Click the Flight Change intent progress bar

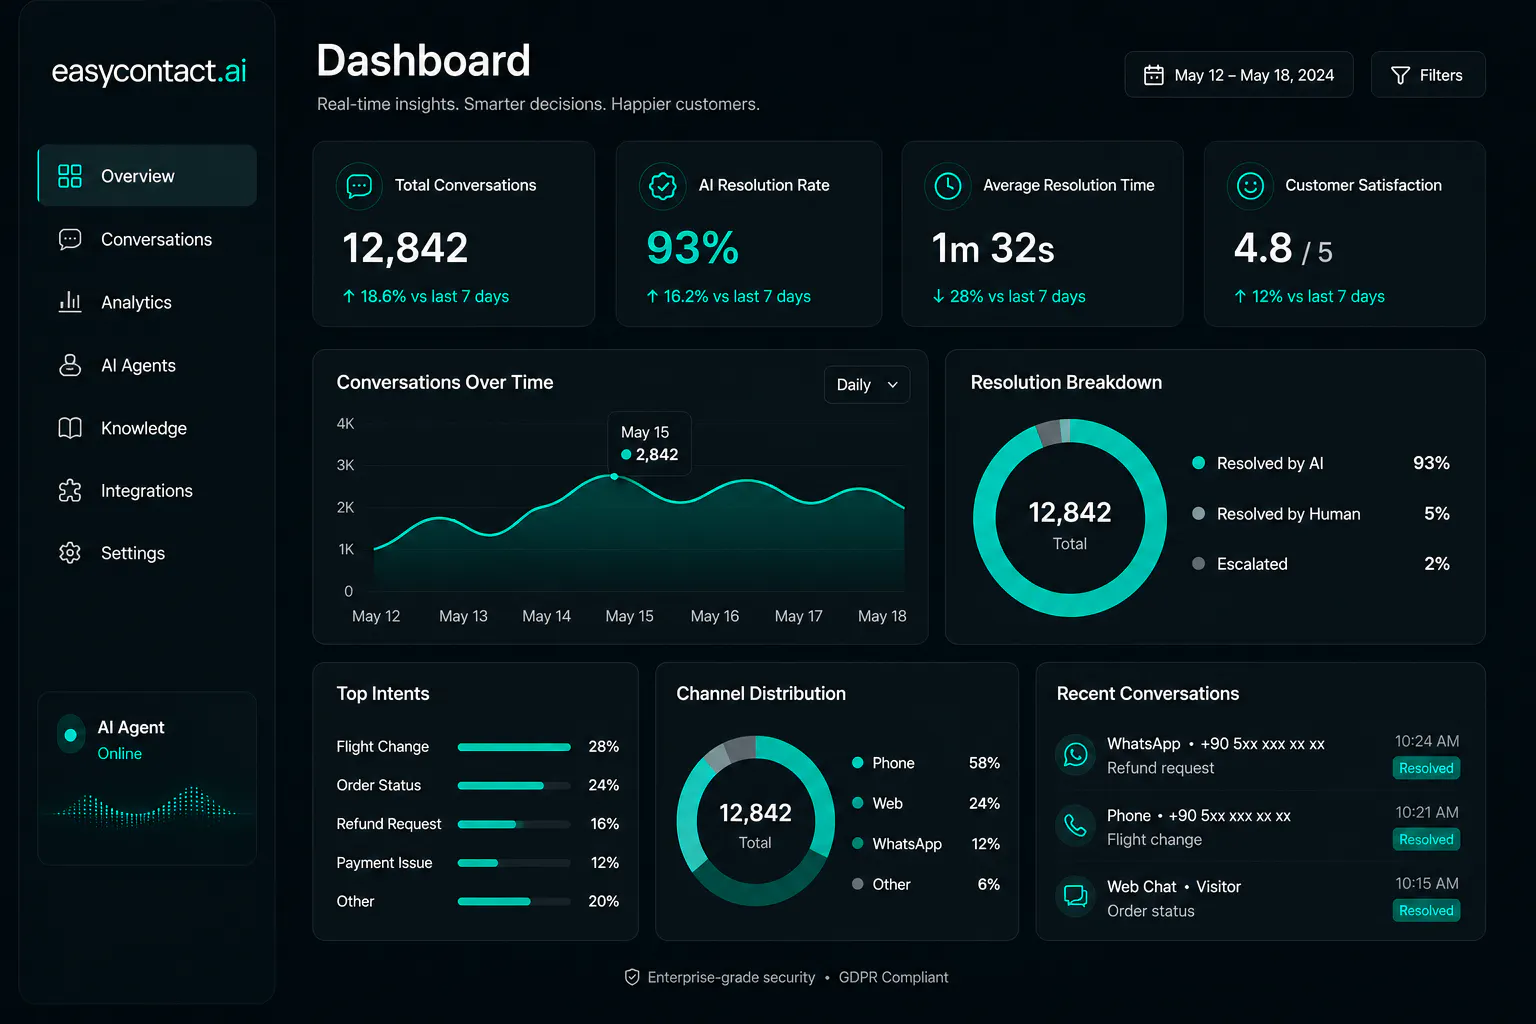pos(514,747)
